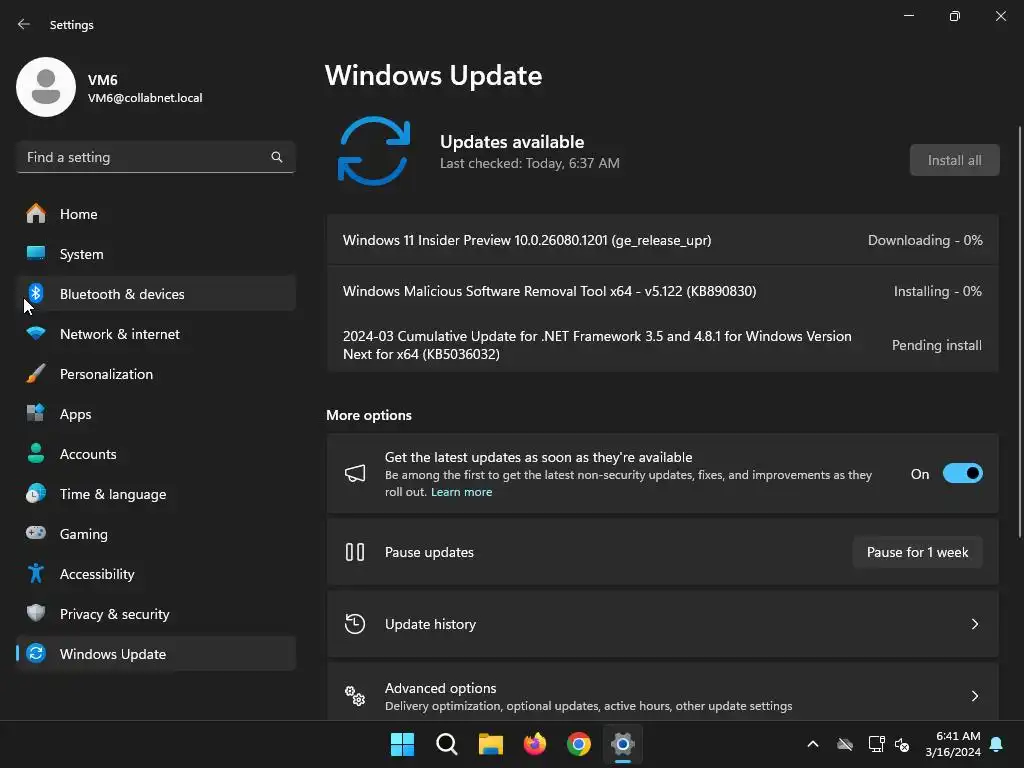
Task: Click the back arrow in Settings header
Action: (24, 24)
